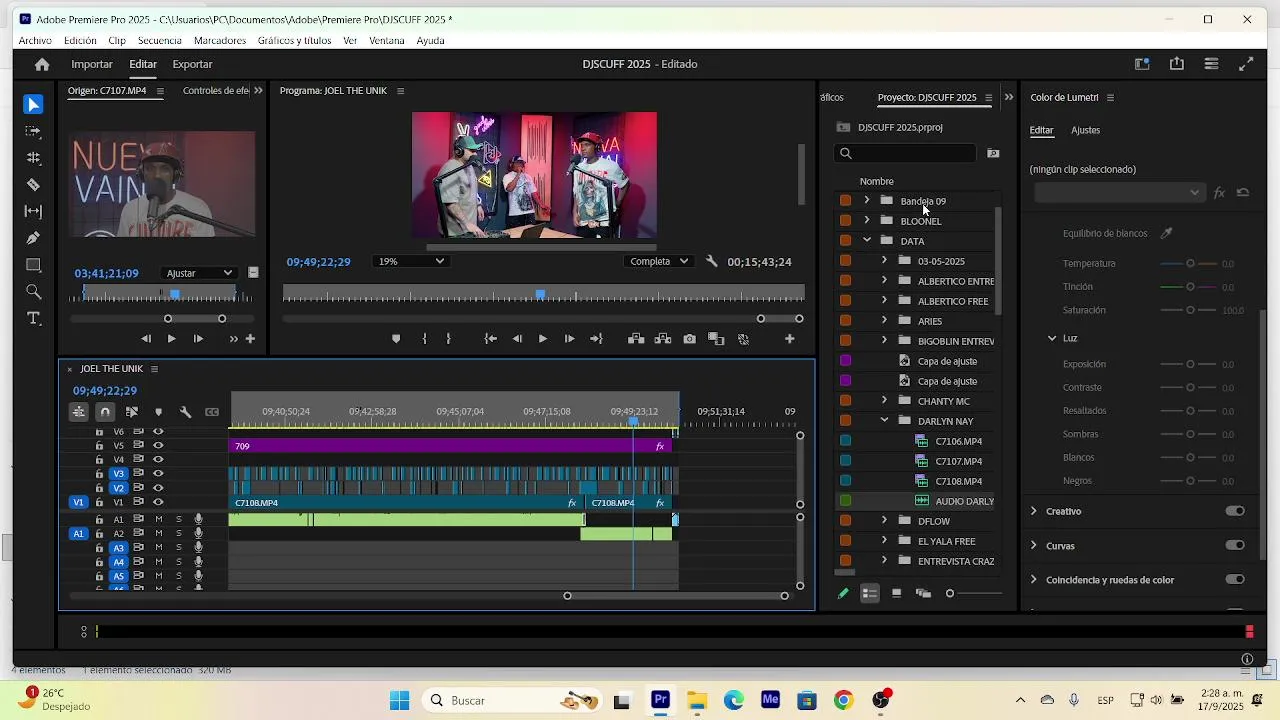
Task: Switch to the Exportar workspace tab
Action: pyautogui.click(x=192, y=64)
